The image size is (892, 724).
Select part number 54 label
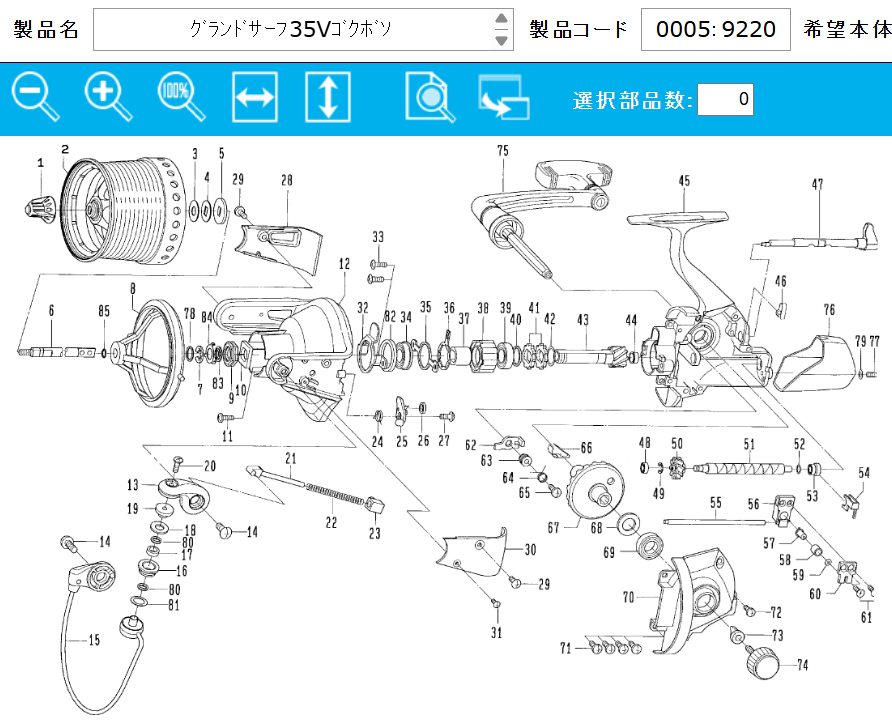[x=864, y=472]
